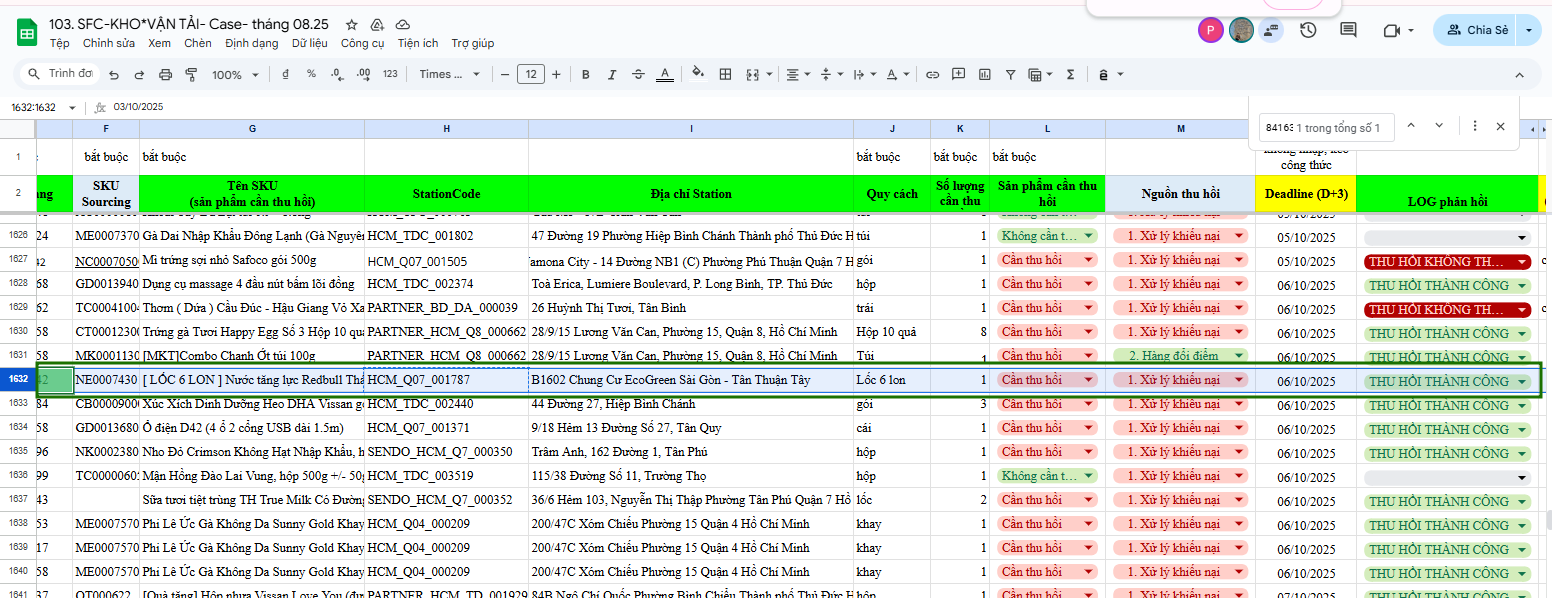Open the Times font dropdown
Screen dimensions: 1552x598
[x=449, y=75]
